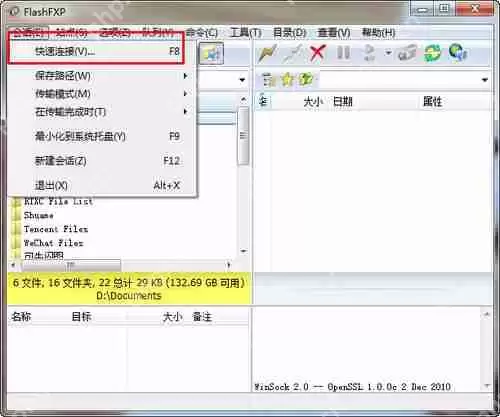This screenshot has height=417, width=500.
Task: Choose 快速连接(V)... from the menu
Action: (x=103, y=51)
